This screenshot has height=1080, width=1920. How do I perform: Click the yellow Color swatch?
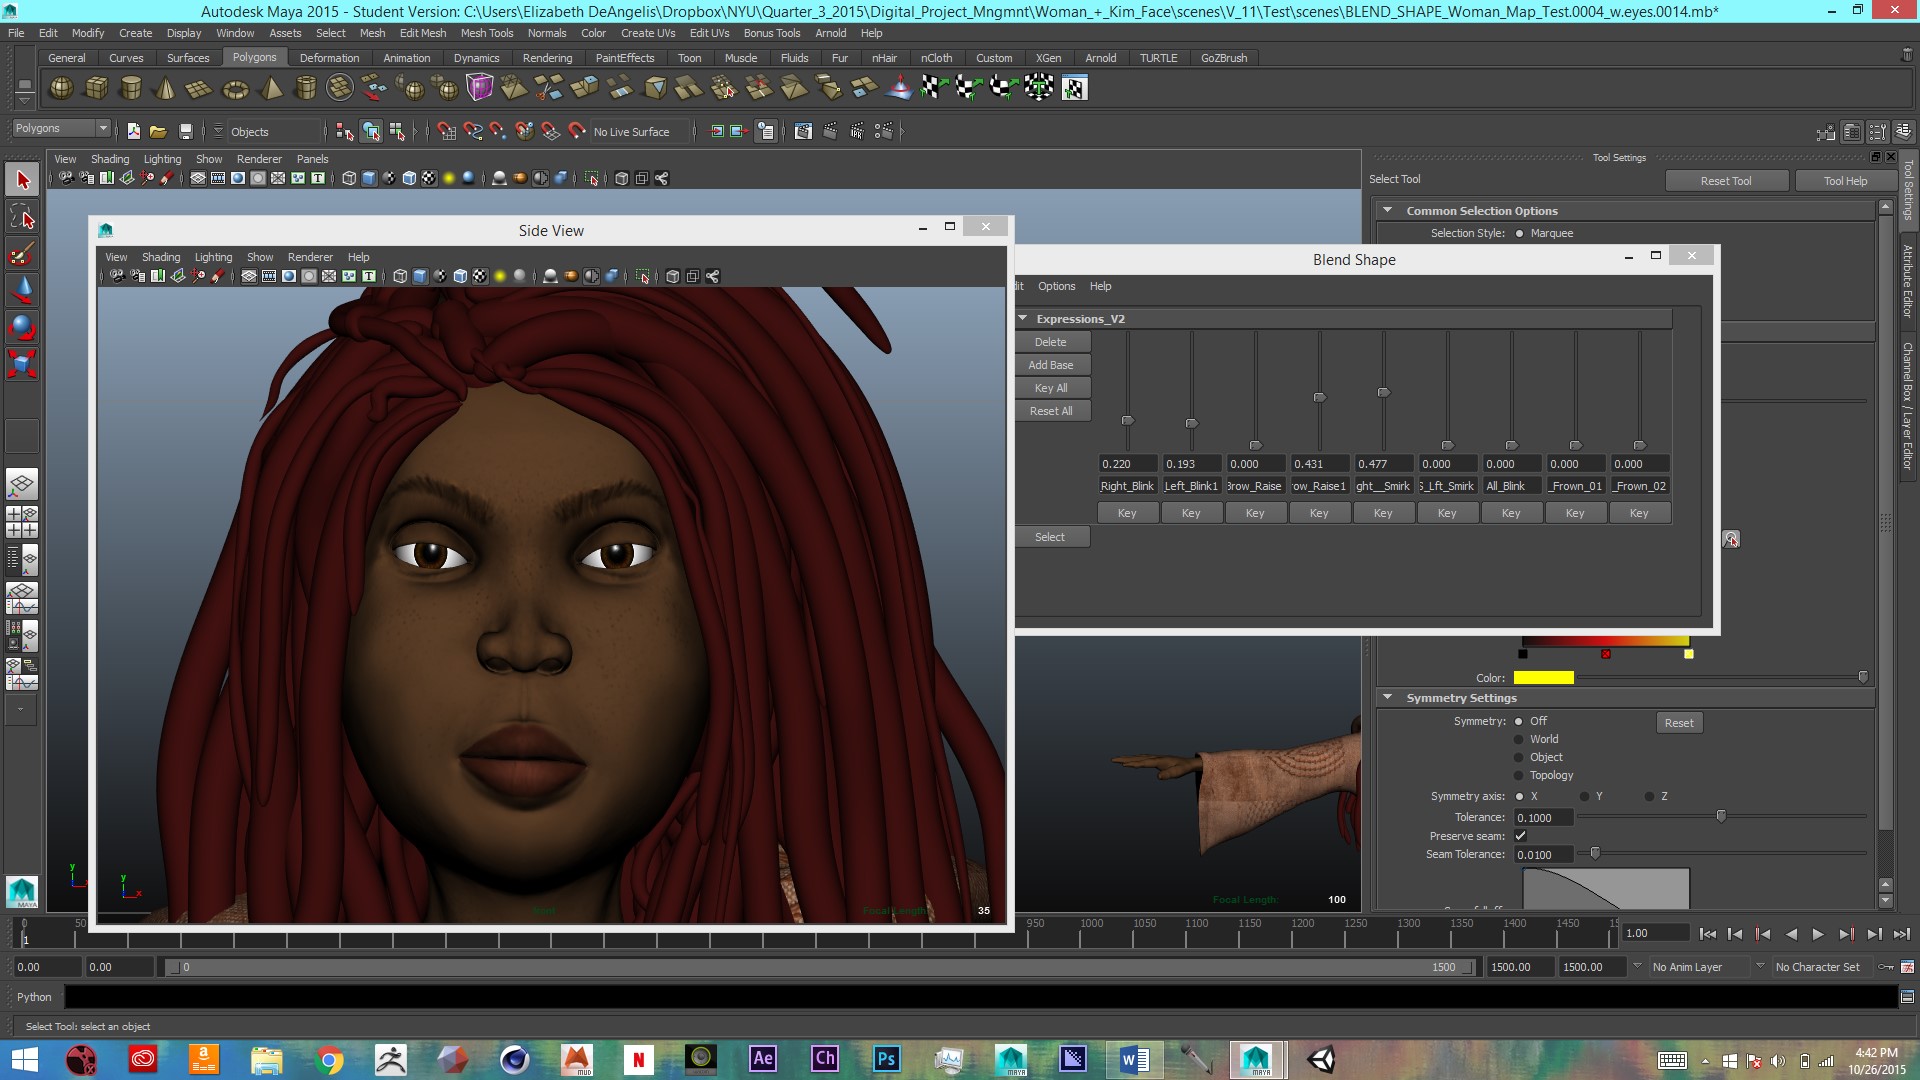click(1543, 678)
